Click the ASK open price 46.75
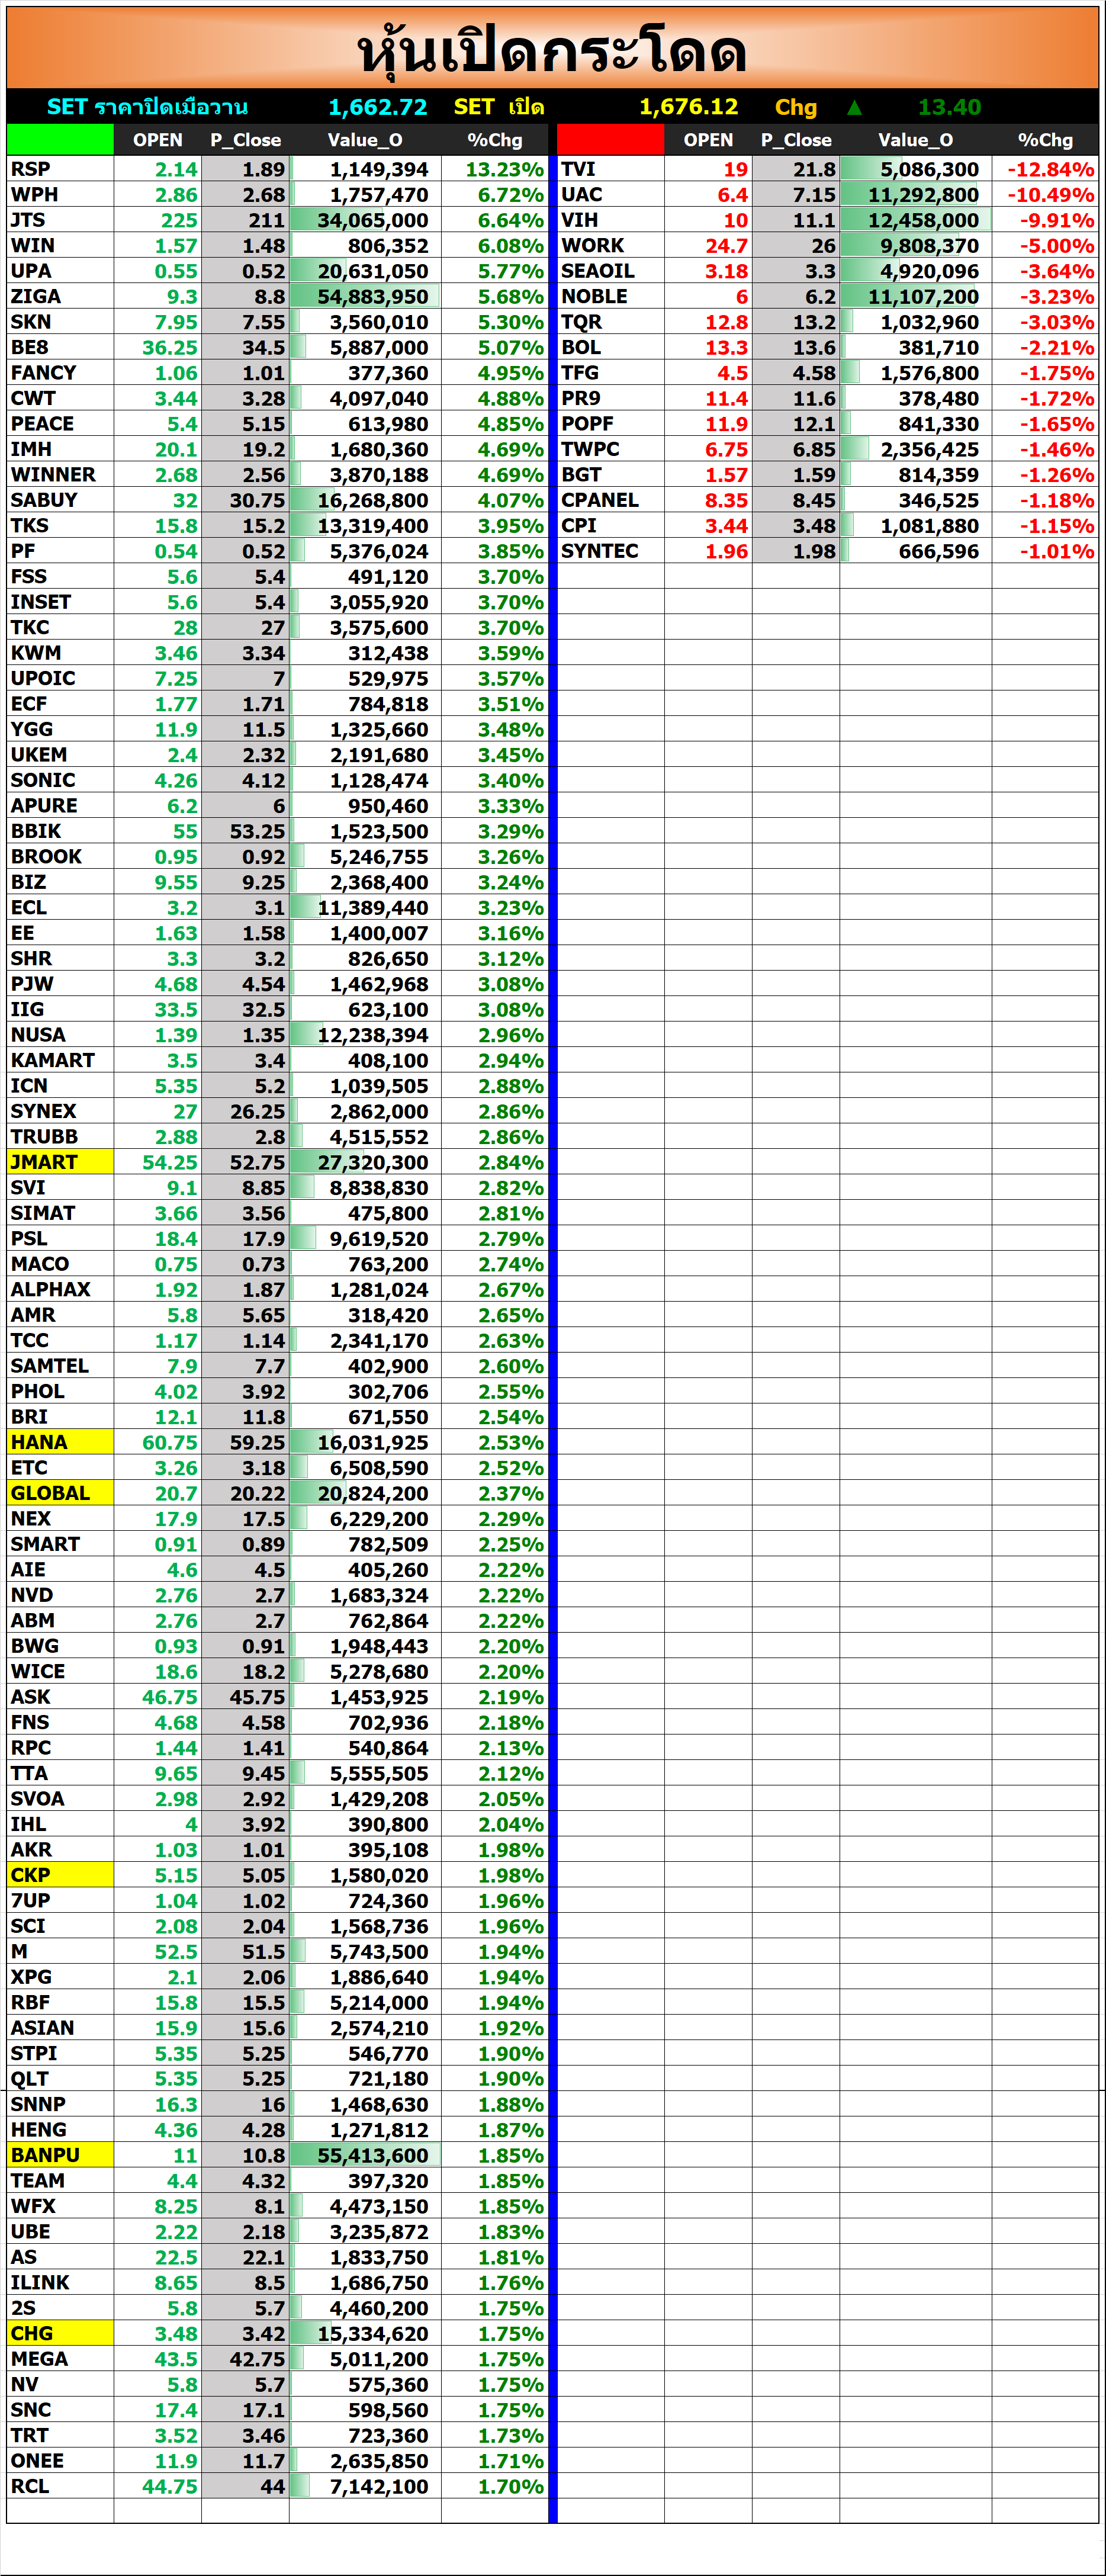 pos(158,1697)
